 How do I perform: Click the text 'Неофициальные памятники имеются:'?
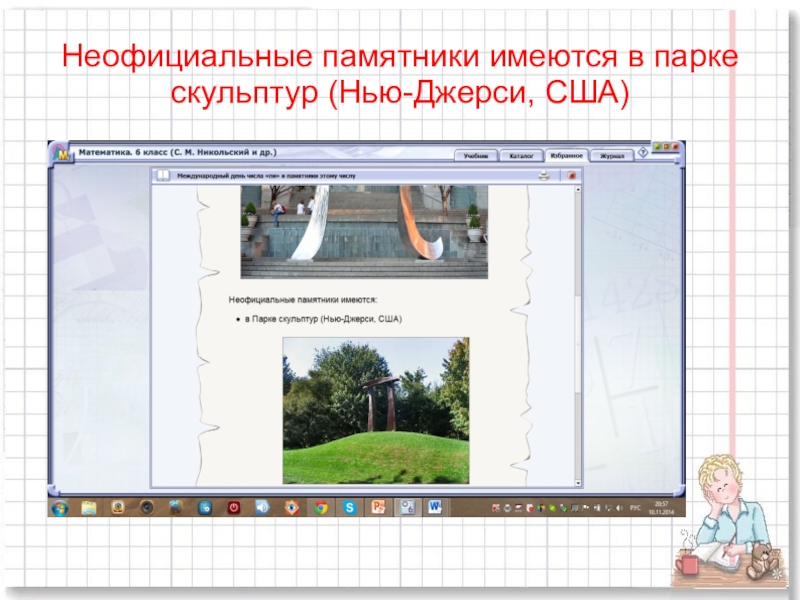pyautogui.click(x=303, y=300)
